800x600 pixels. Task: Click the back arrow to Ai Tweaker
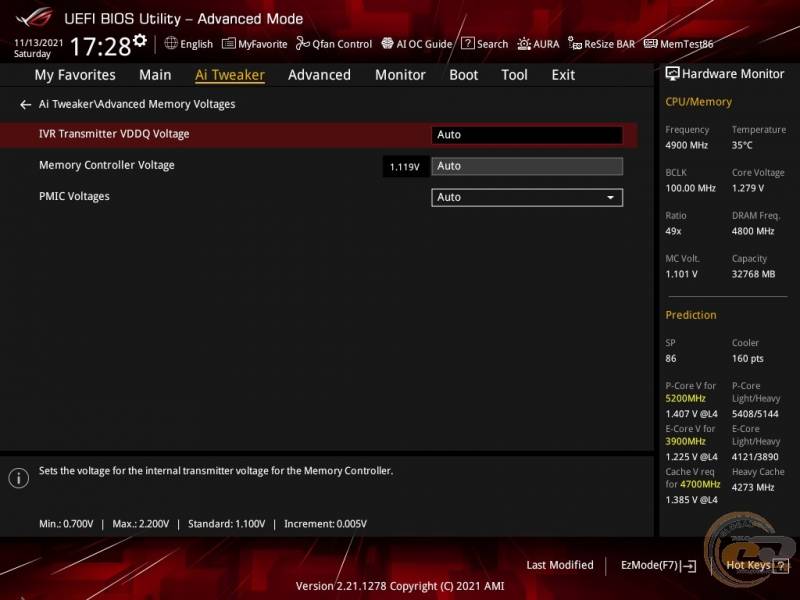(26, 105)
